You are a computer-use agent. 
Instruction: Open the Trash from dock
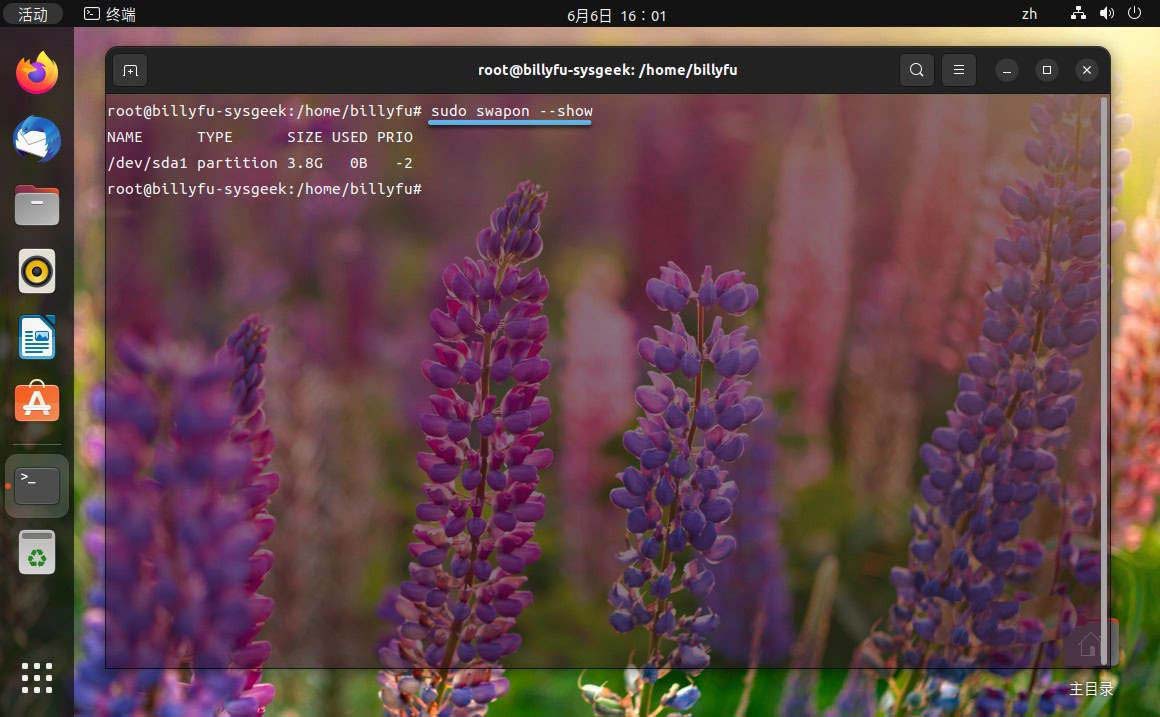37,552
